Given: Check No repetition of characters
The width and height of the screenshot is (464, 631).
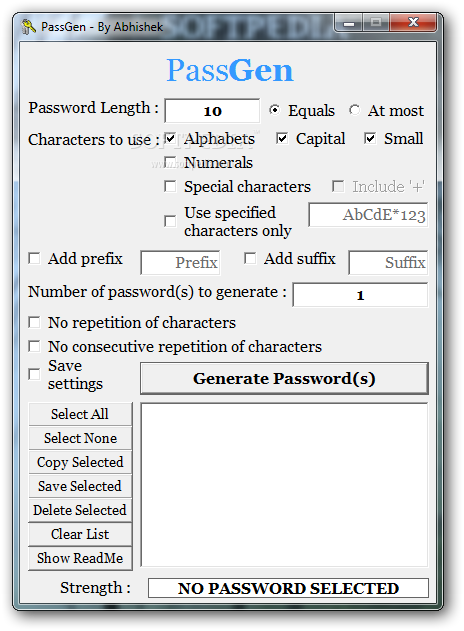Looking at the screenshot, I should tap(34, 322).
